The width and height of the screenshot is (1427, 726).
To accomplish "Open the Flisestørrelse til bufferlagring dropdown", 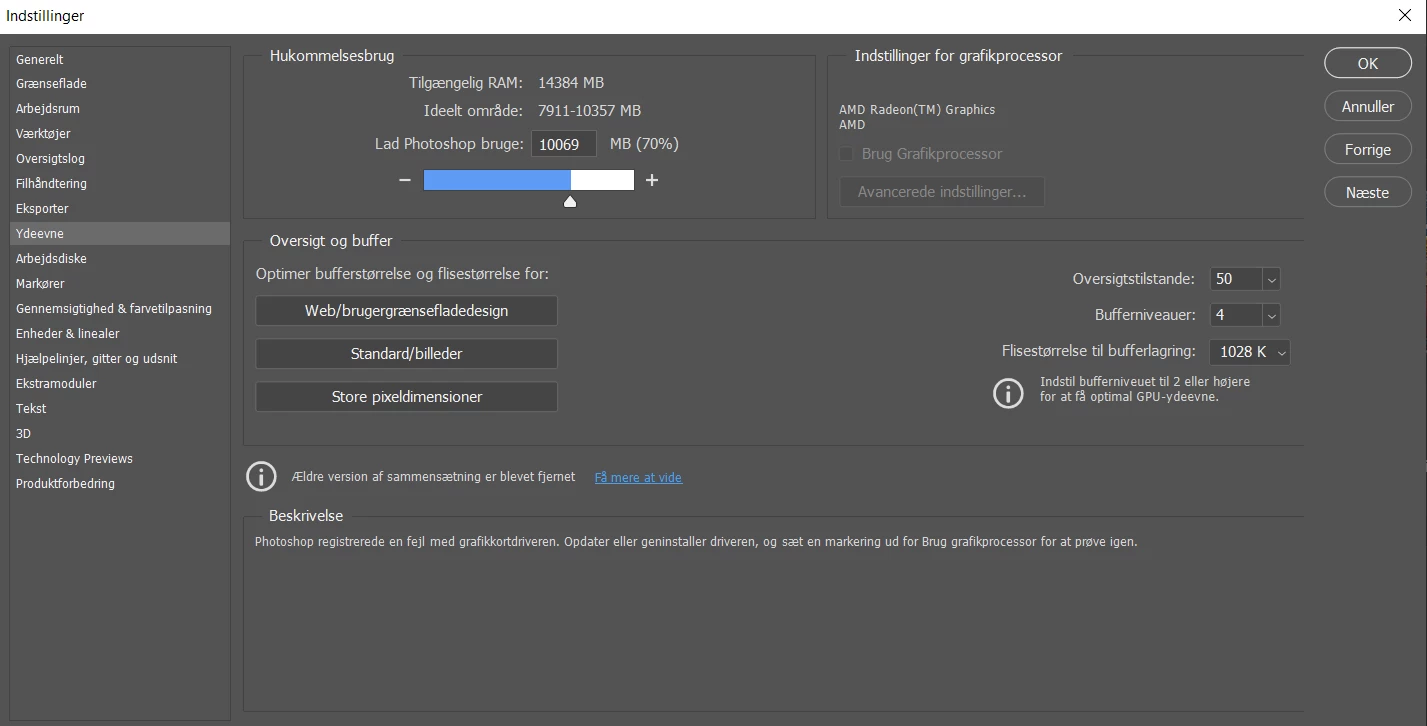I will [x=1249, y=352].
